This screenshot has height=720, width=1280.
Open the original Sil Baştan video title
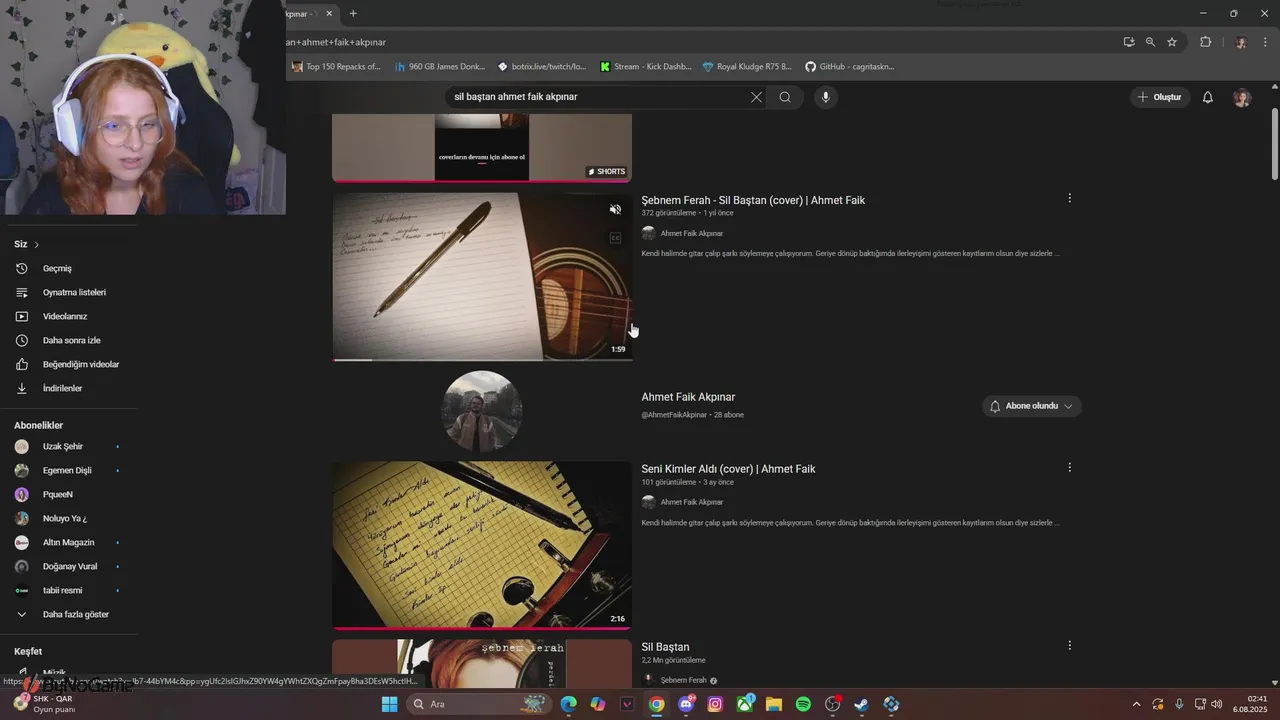point(665,647)
